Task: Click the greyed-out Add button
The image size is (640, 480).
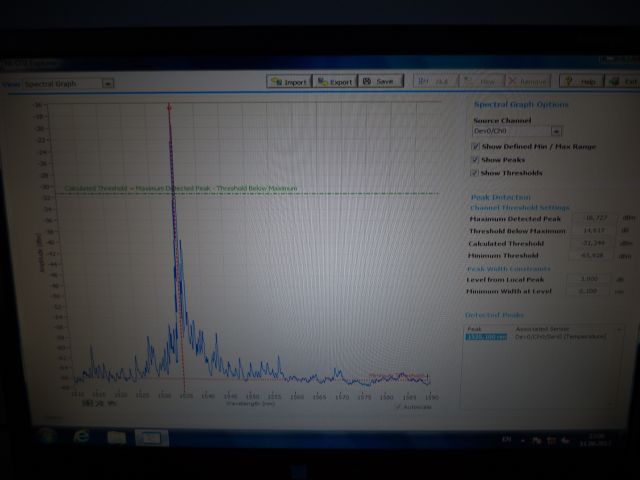Action: (436, 81)
